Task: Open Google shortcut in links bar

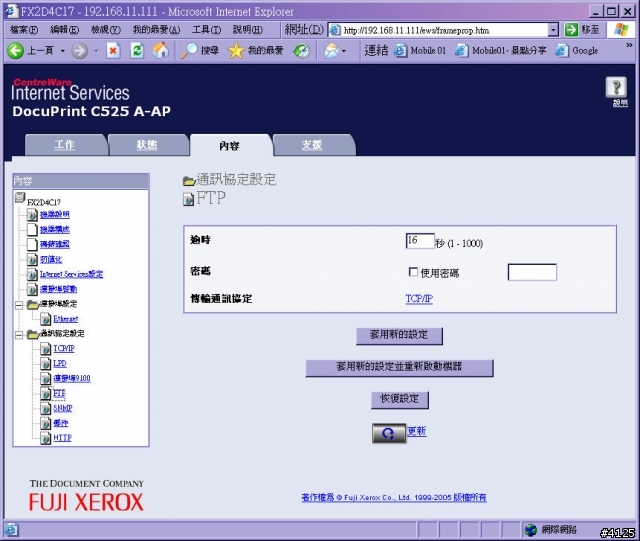Action: [x=577, y=51]
